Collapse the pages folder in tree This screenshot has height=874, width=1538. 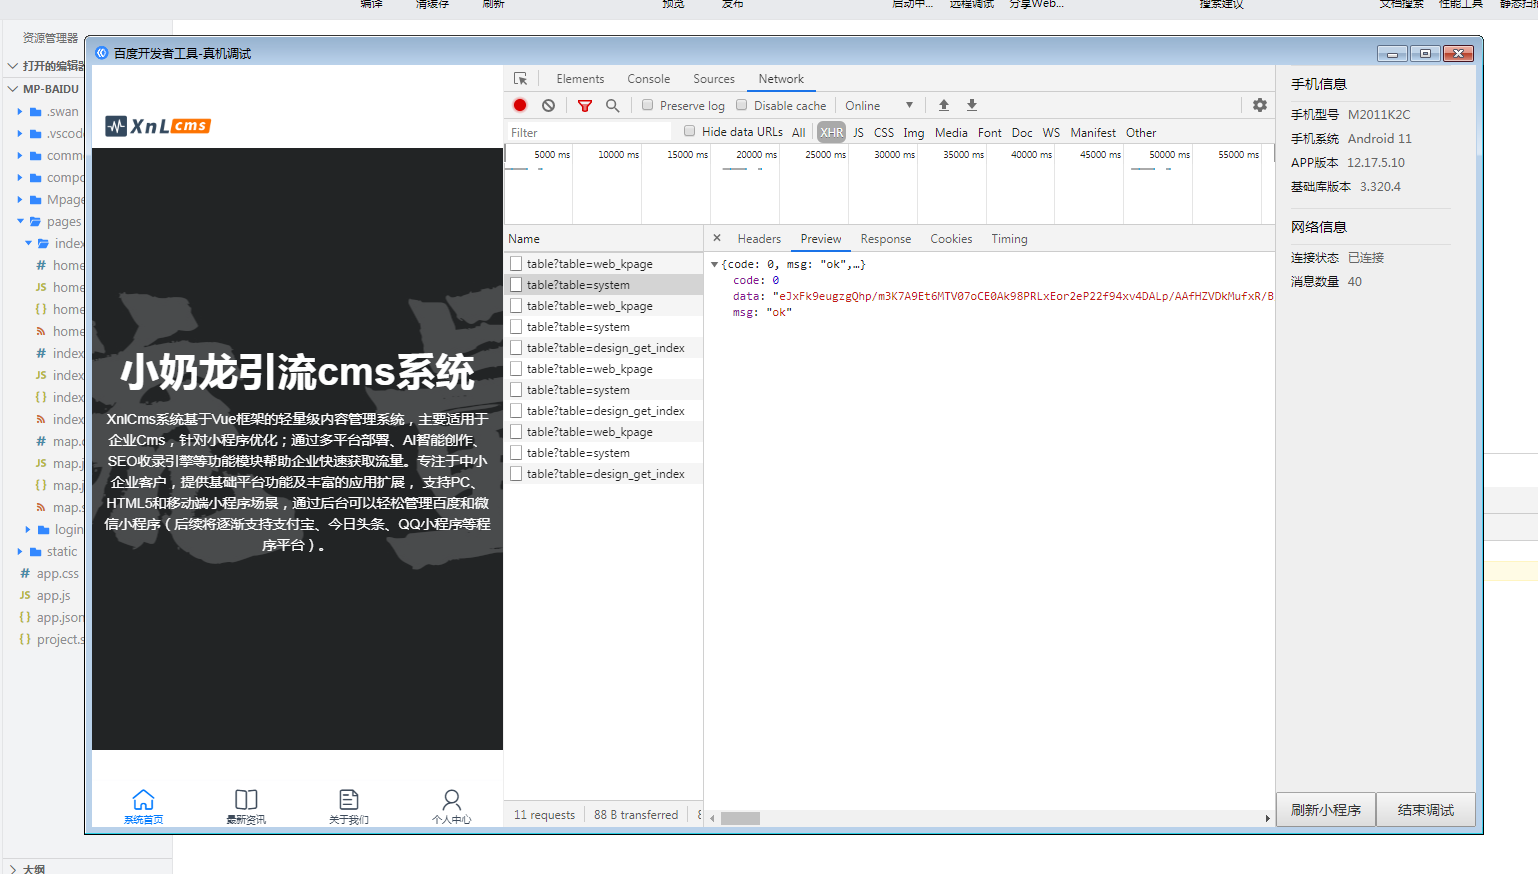click(x=20, y=222)
